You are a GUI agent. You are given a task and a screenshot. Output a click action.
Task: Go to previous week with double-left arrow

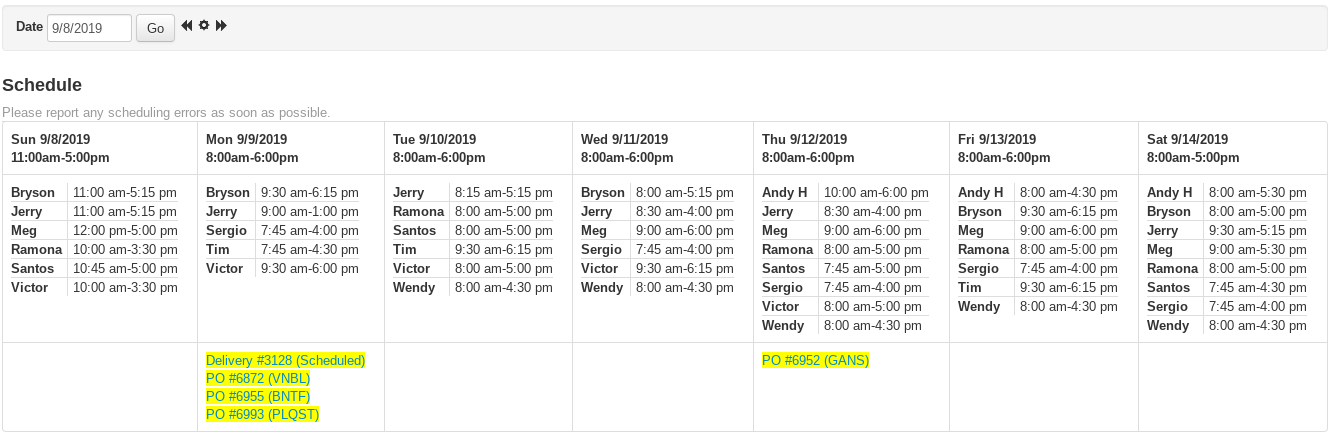coord(187,26)
